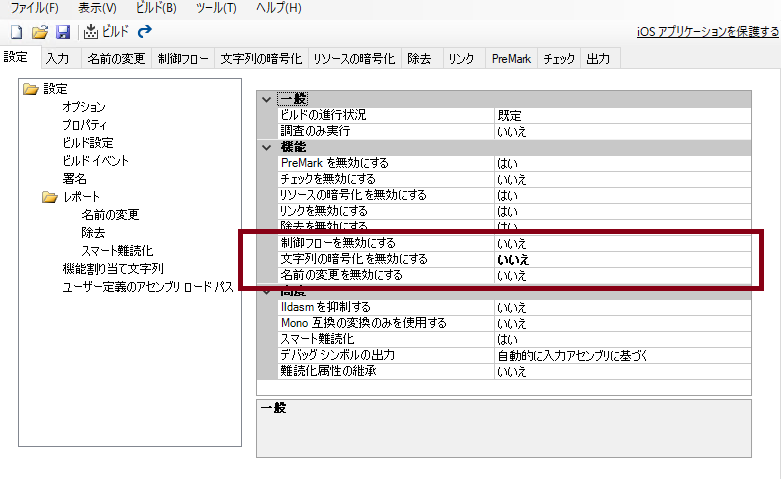Click the blue curved arrow toolbar icon

(x=144, y=31)
